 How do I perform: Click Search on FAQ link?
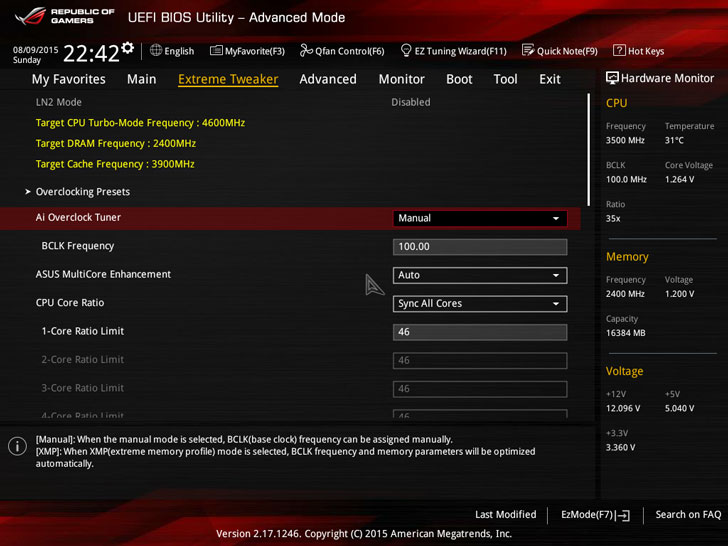(x=688, y=514)
